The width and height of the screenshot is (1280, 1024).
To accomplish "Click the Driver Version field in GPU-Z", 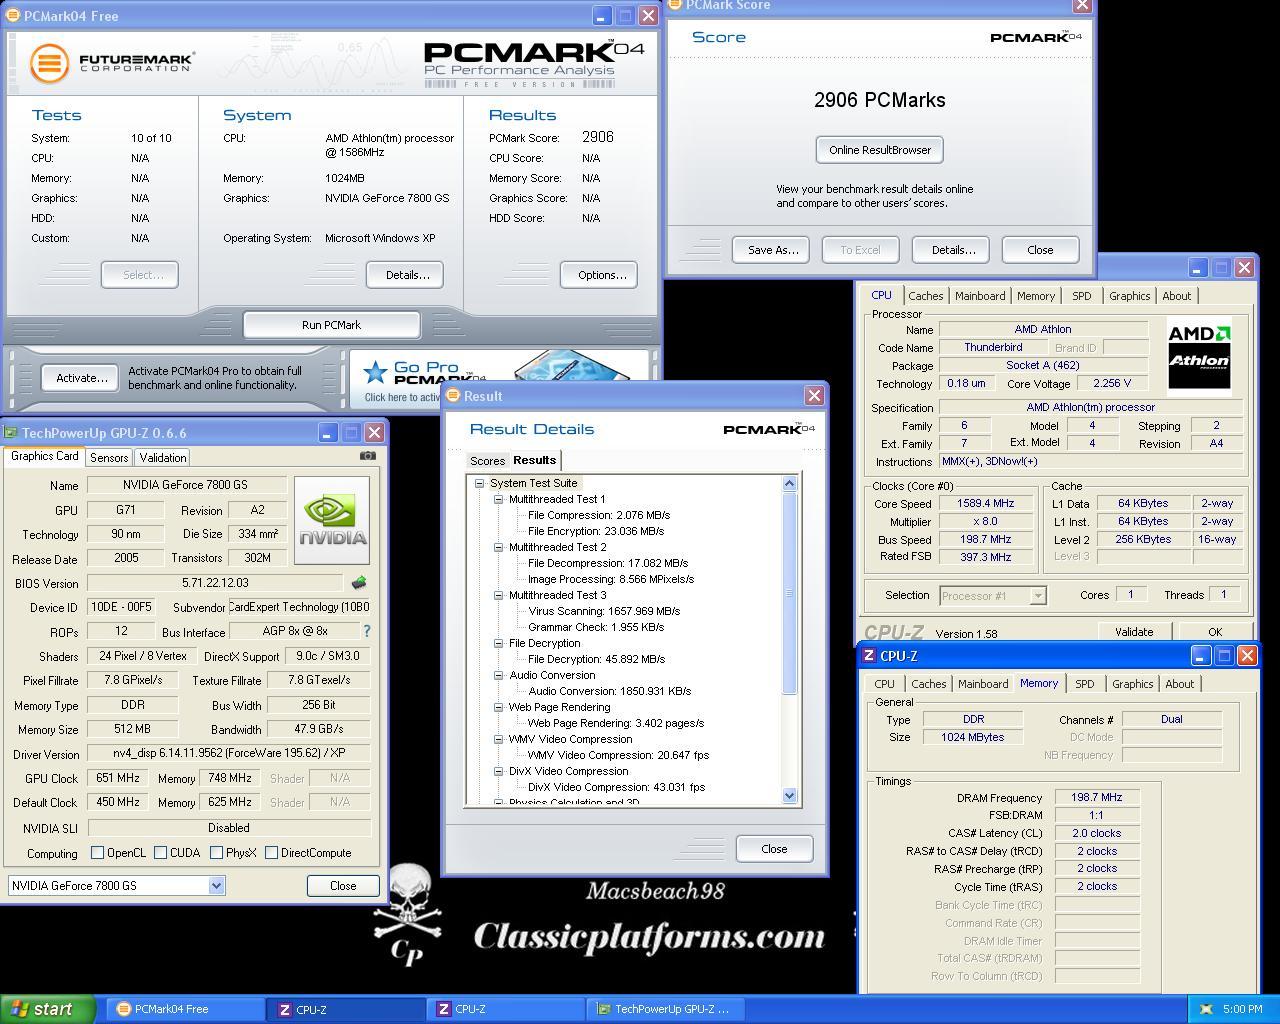I will (x=229, y=754).
